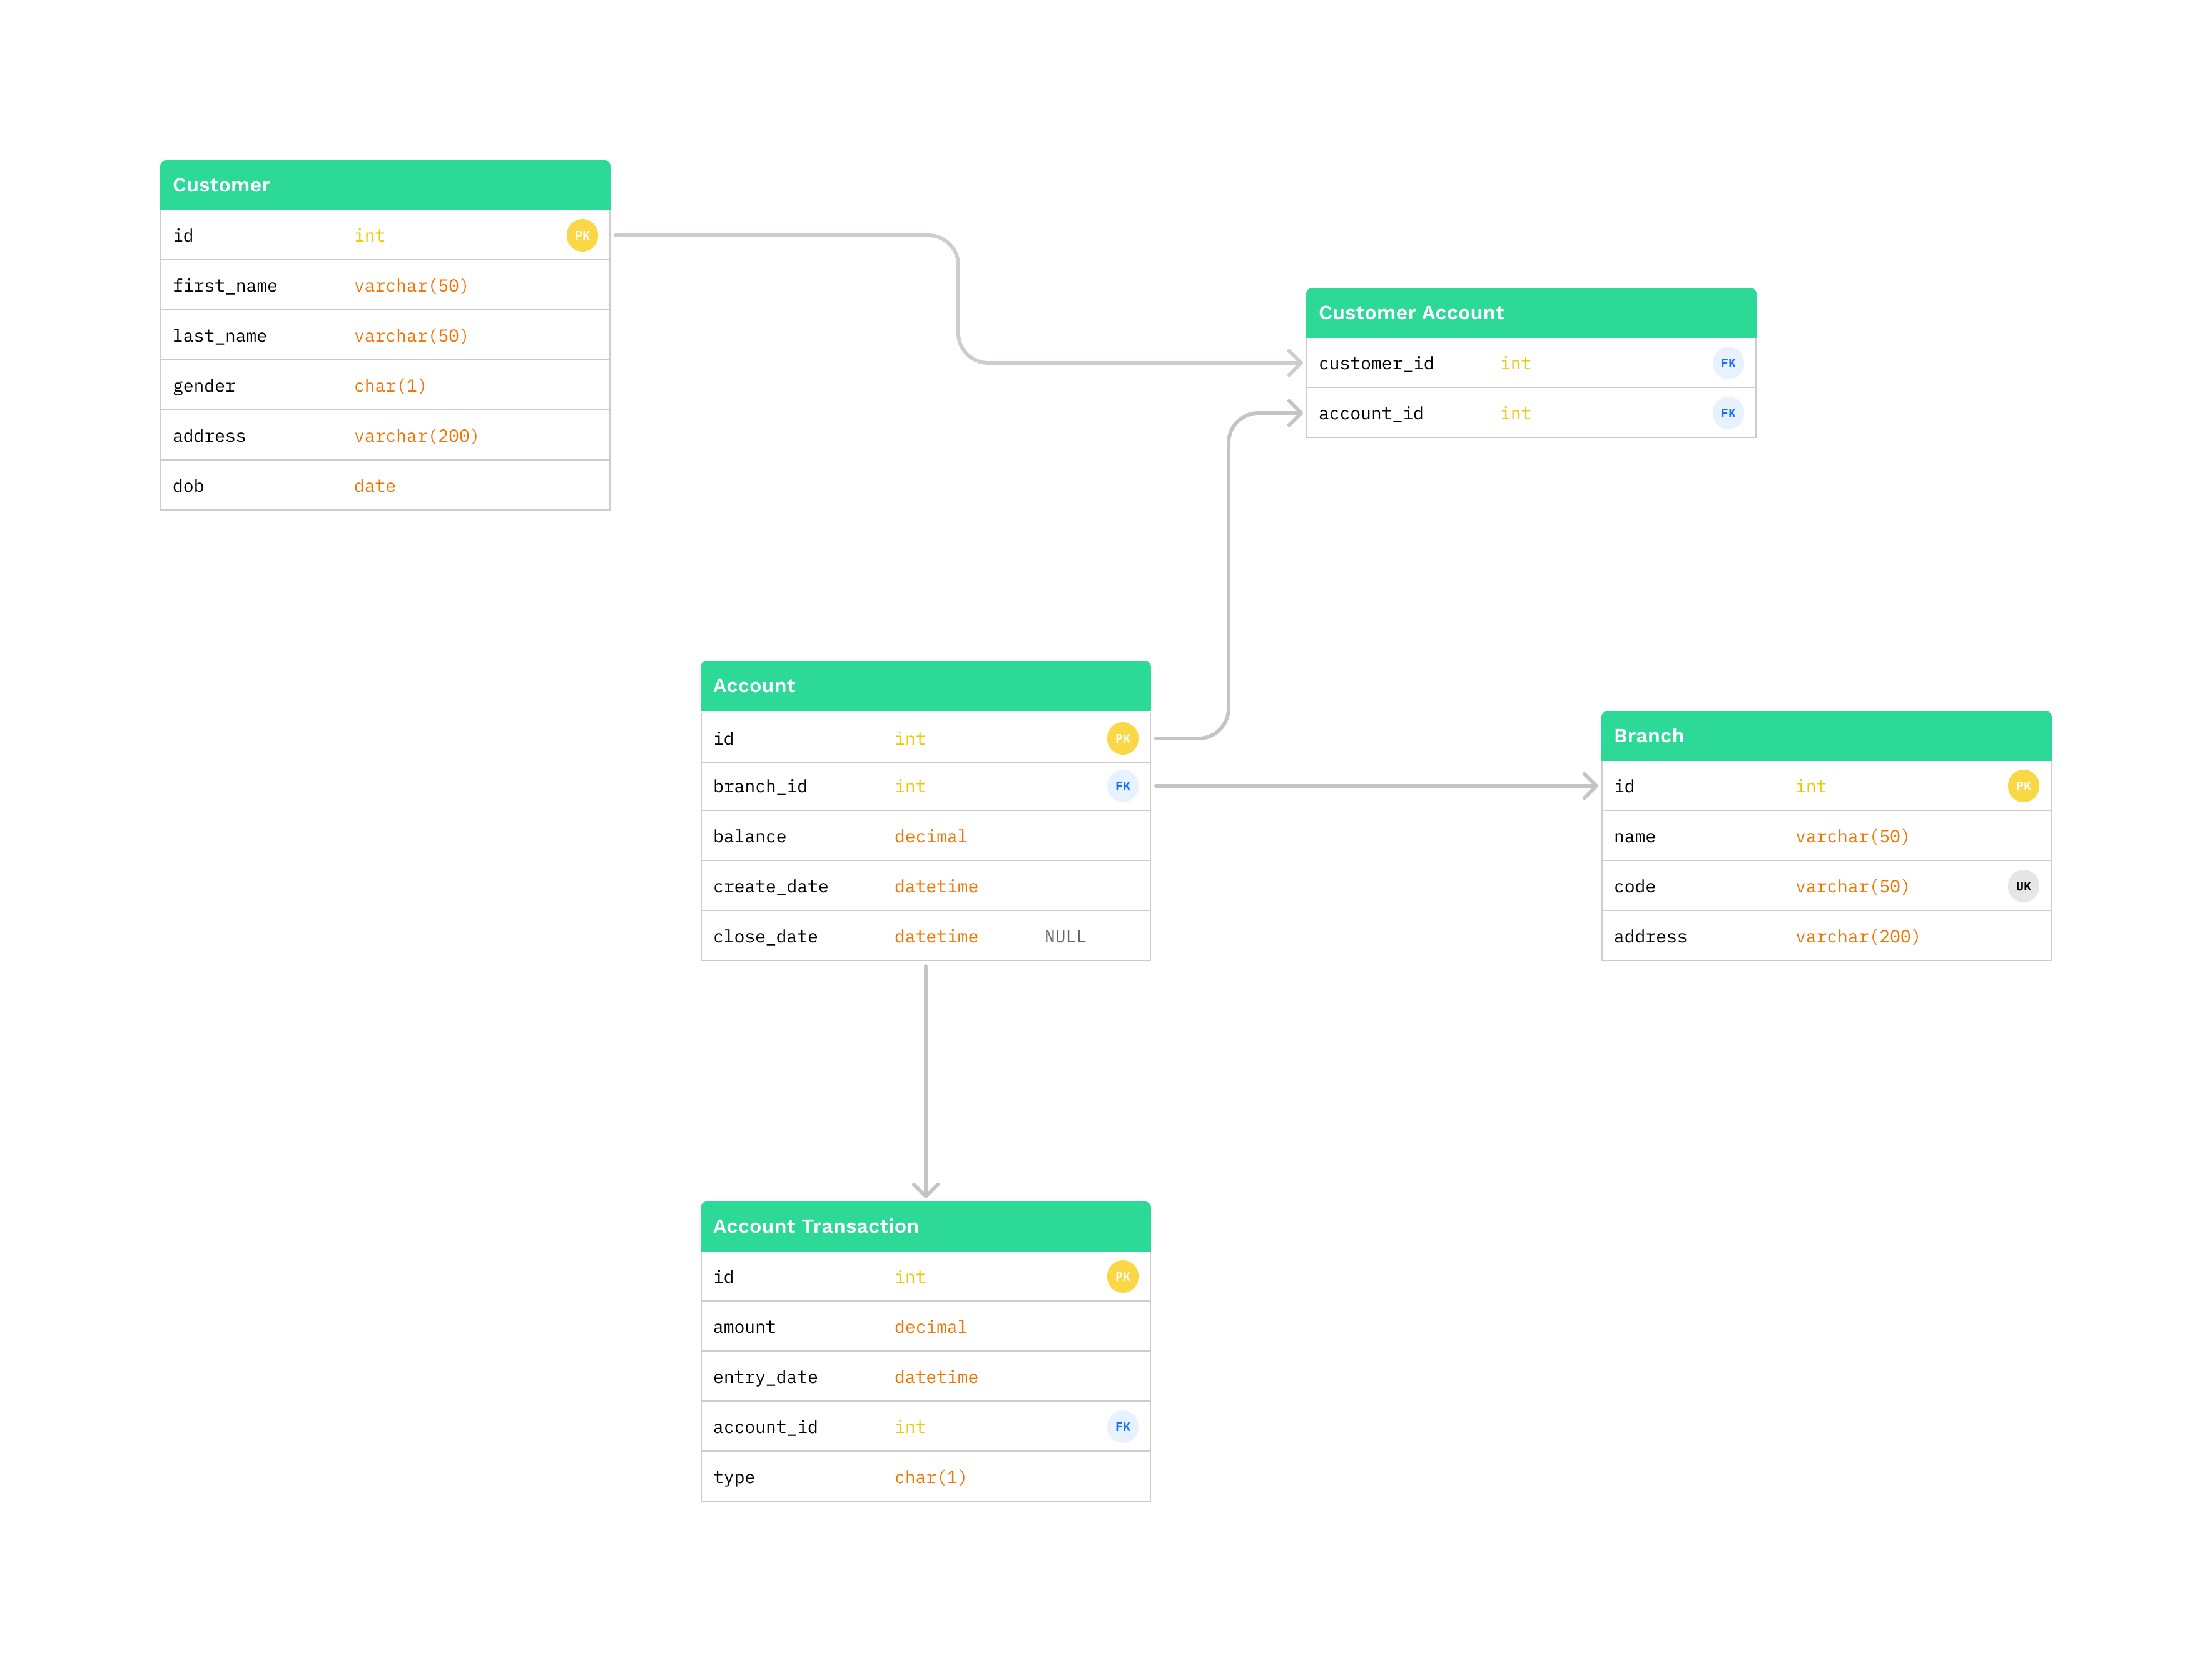Click the FK badge on customer_id field
This screenshot has height=1662, width=2212.
1728,363
